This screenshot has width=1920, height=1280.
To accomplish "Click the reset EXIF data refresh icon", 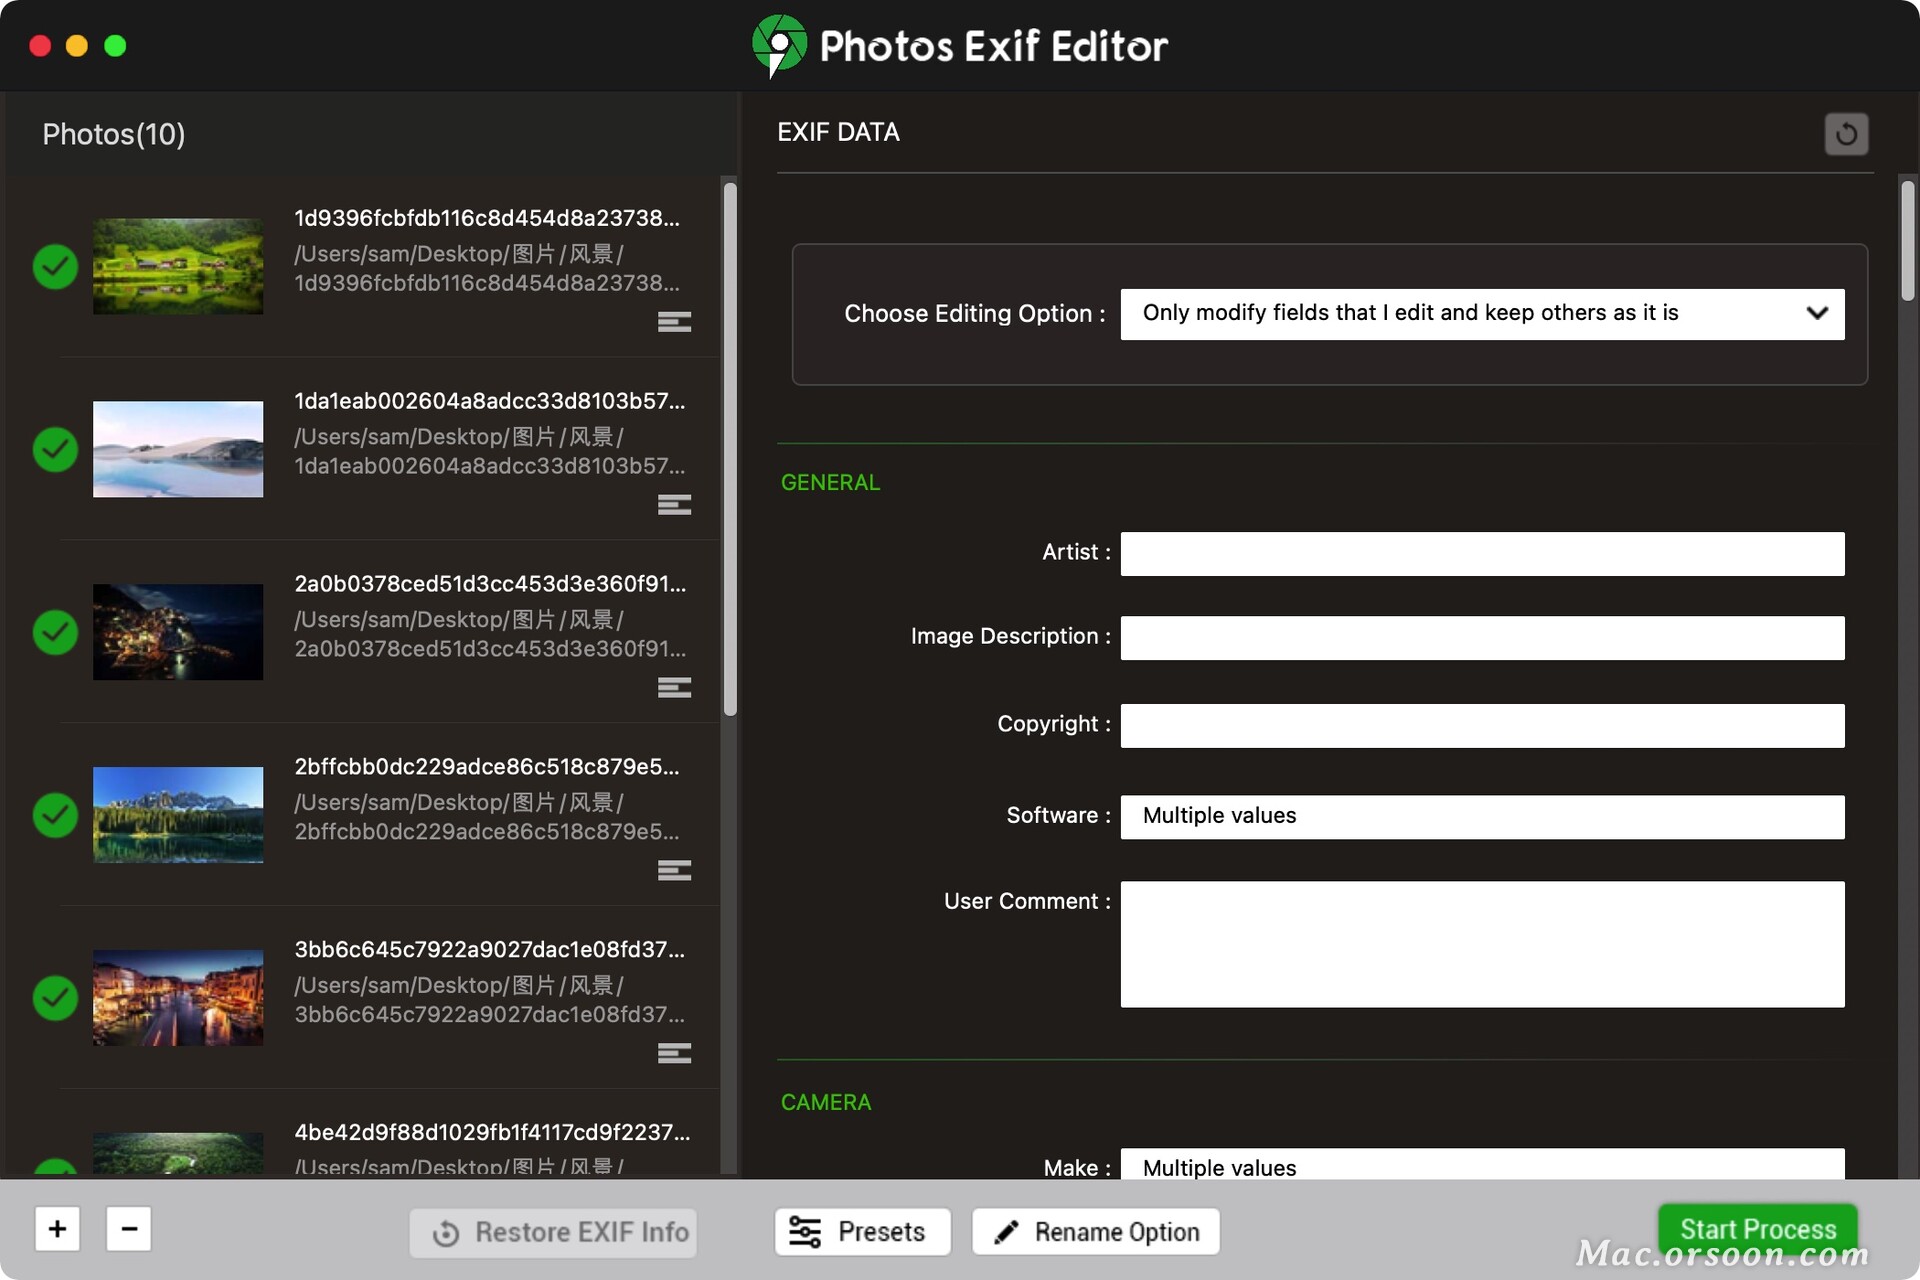I will tap(1845, 134).
